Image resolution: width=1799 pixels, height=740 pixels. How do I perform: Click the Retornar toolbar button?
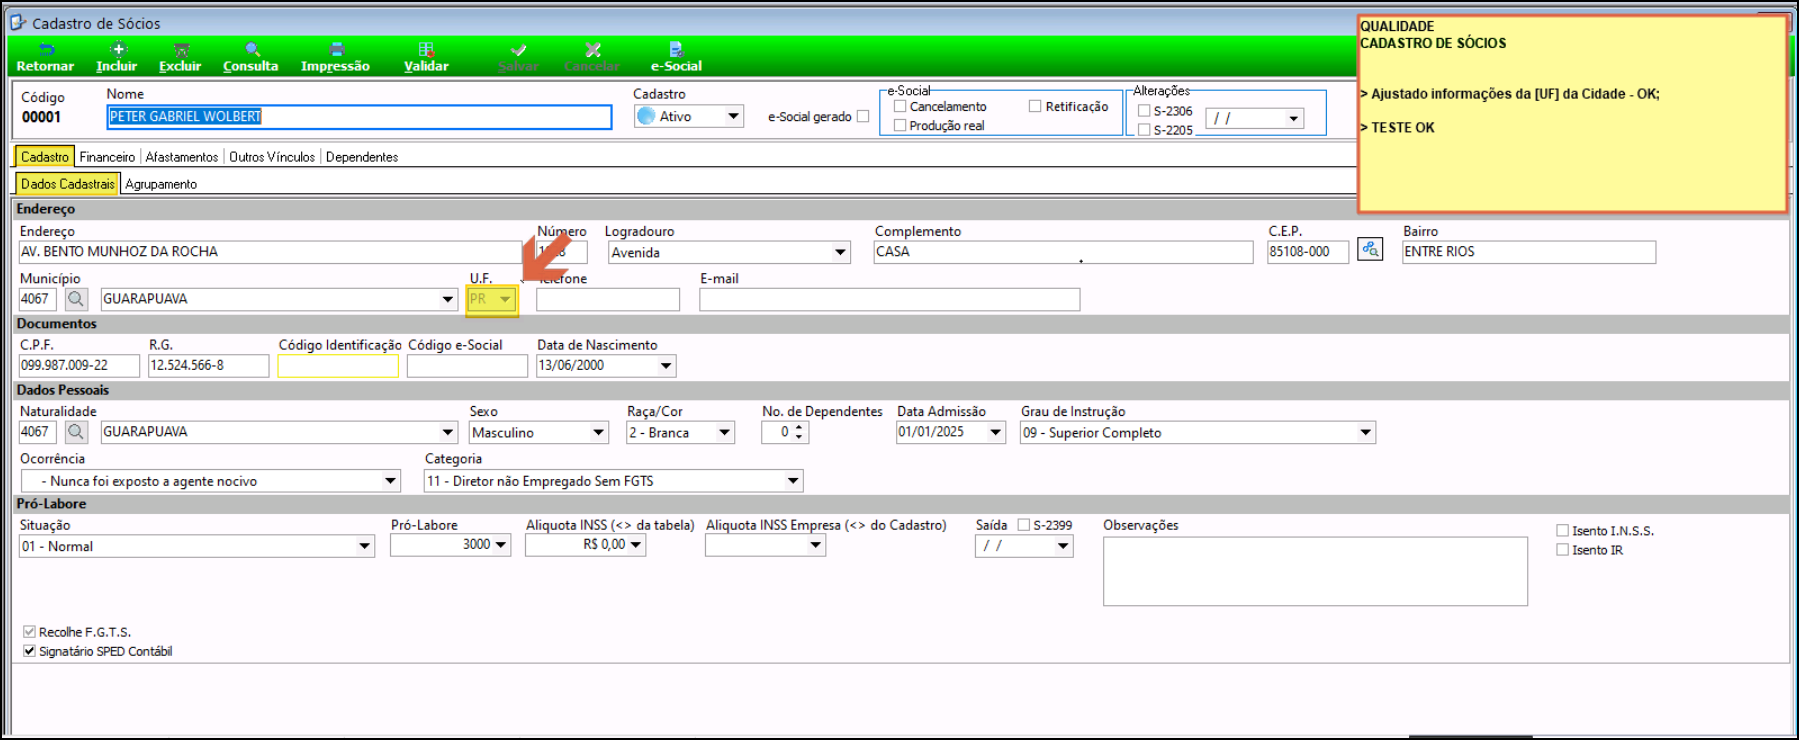pos(45,58)
